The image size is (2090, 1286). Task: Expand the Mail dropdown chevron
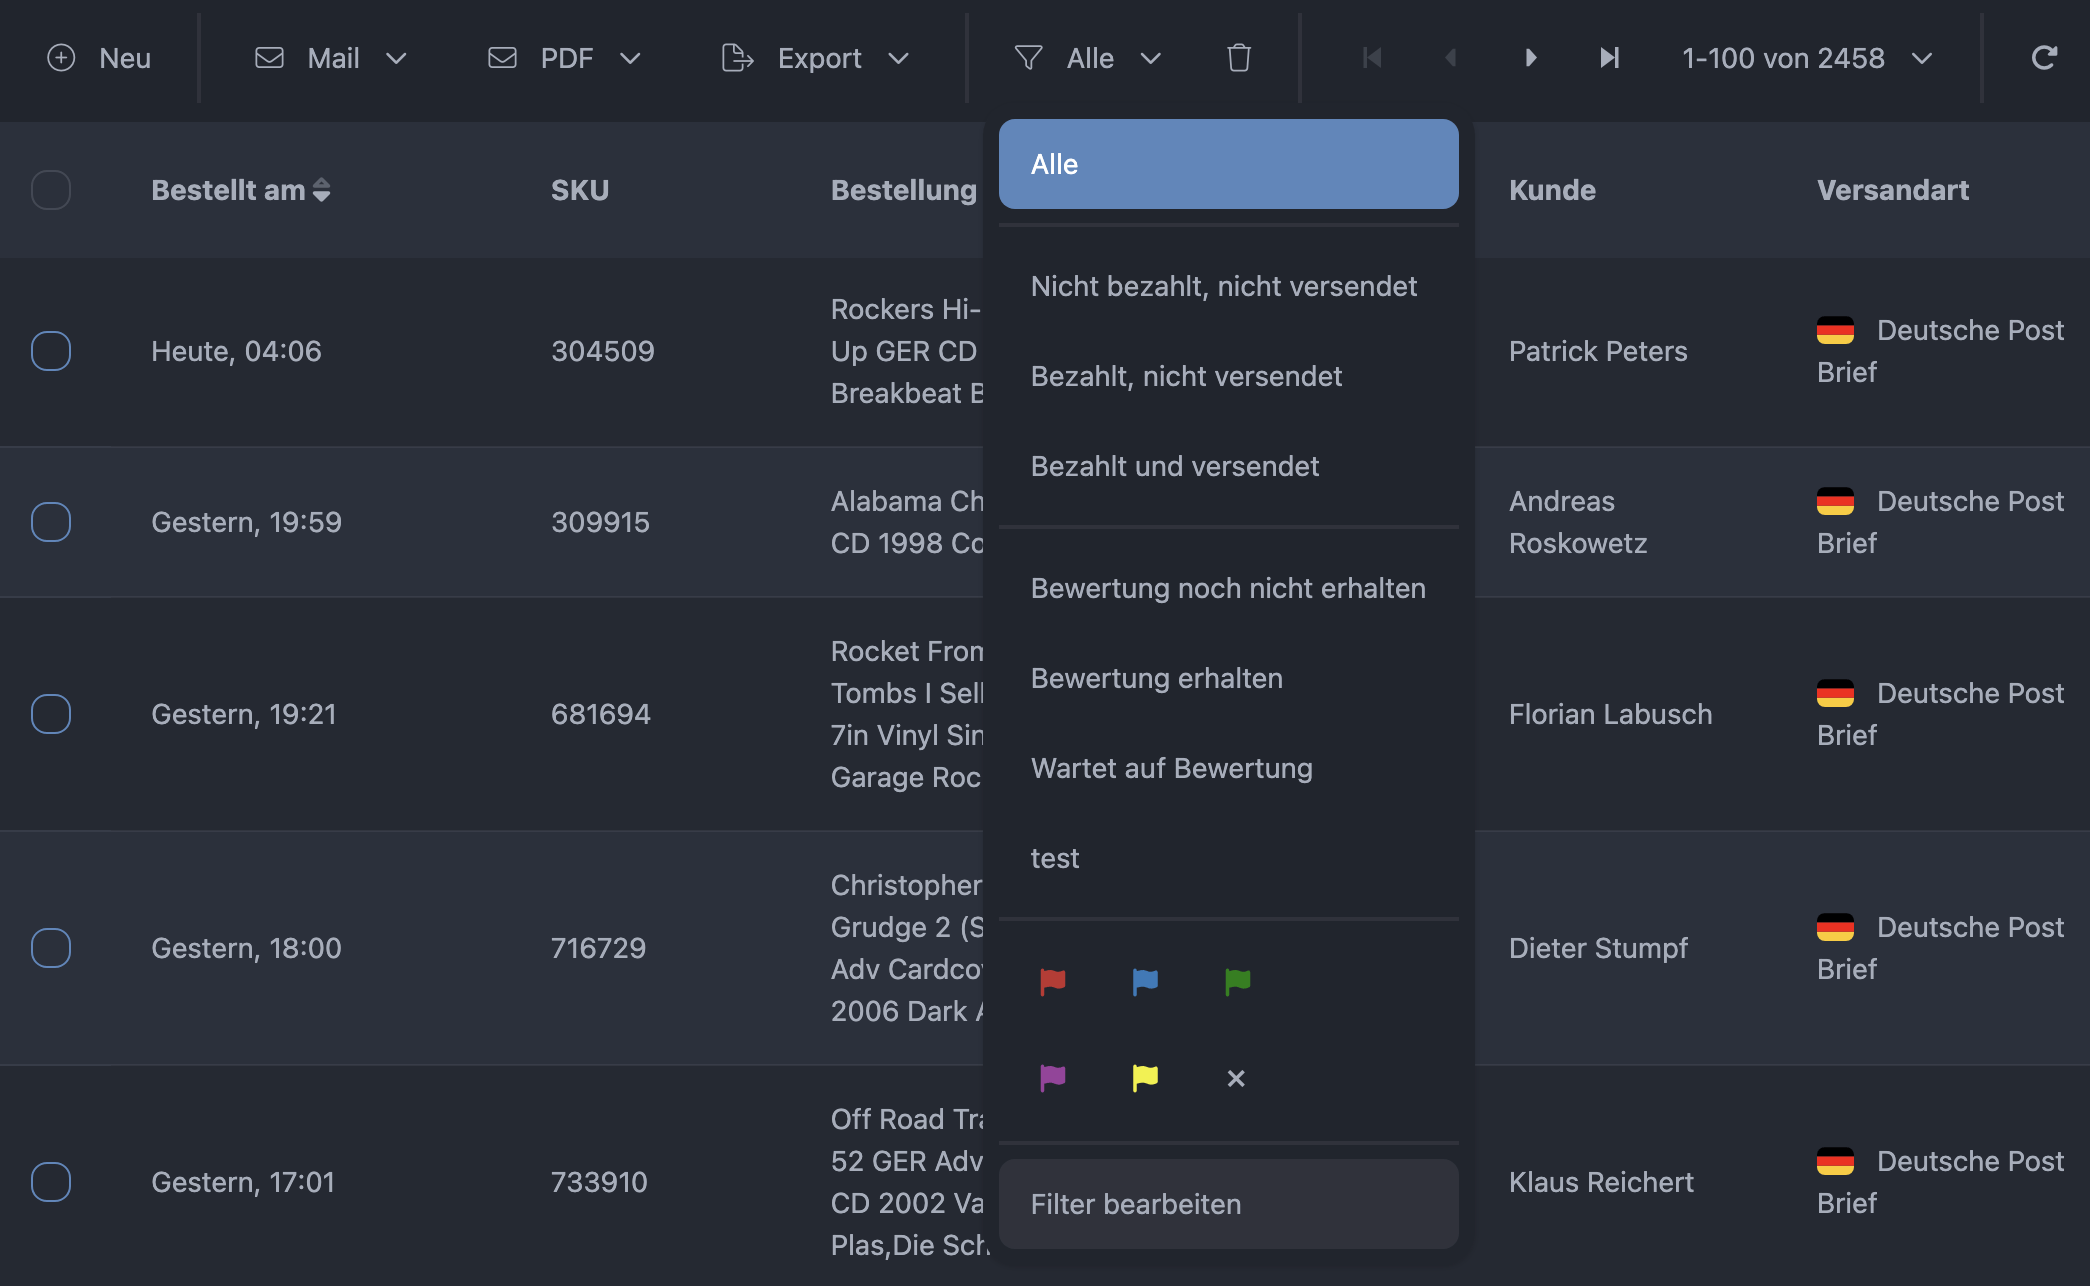point(396,58)
